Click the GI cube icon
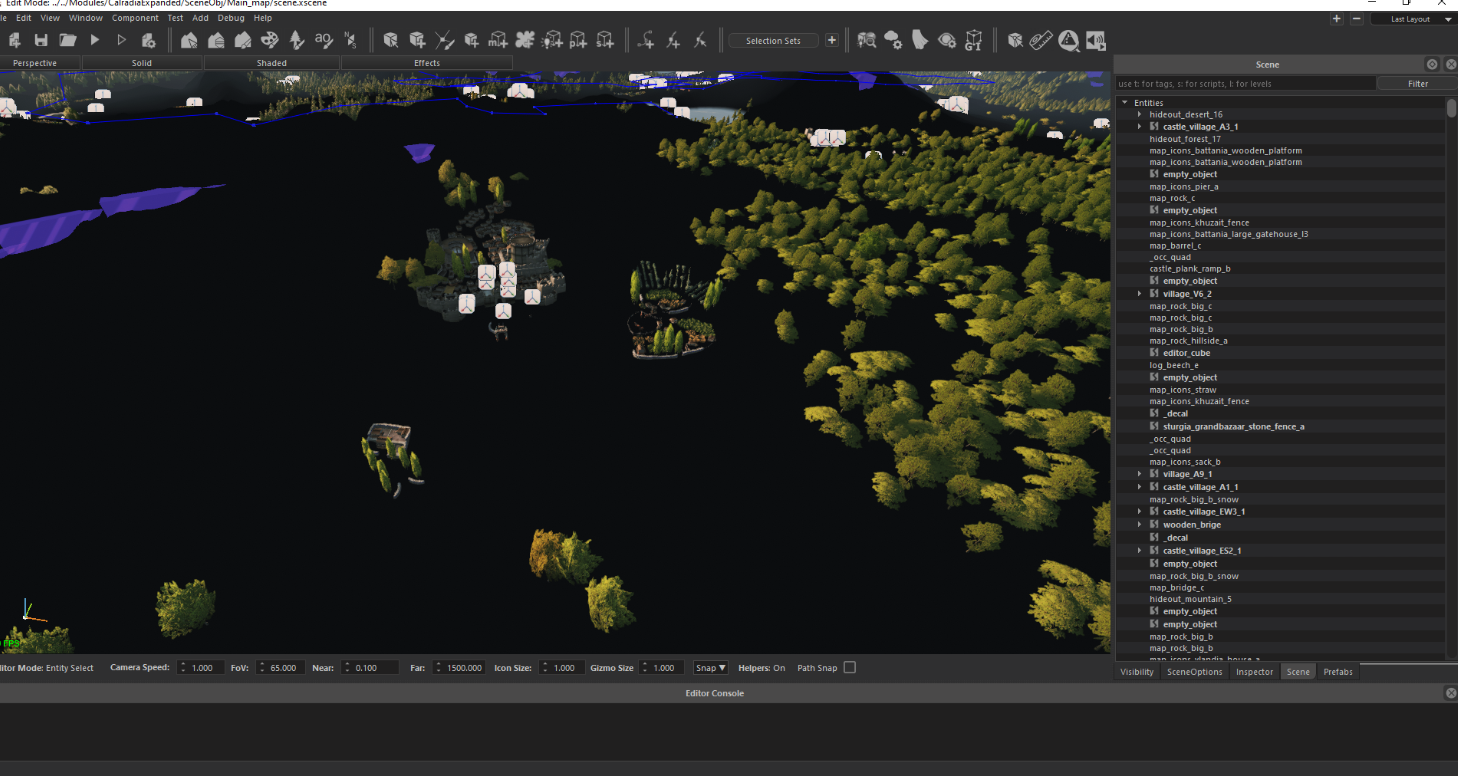This screenshot has width=1458, height=776. pyautogui.click(x=974, y=40)
